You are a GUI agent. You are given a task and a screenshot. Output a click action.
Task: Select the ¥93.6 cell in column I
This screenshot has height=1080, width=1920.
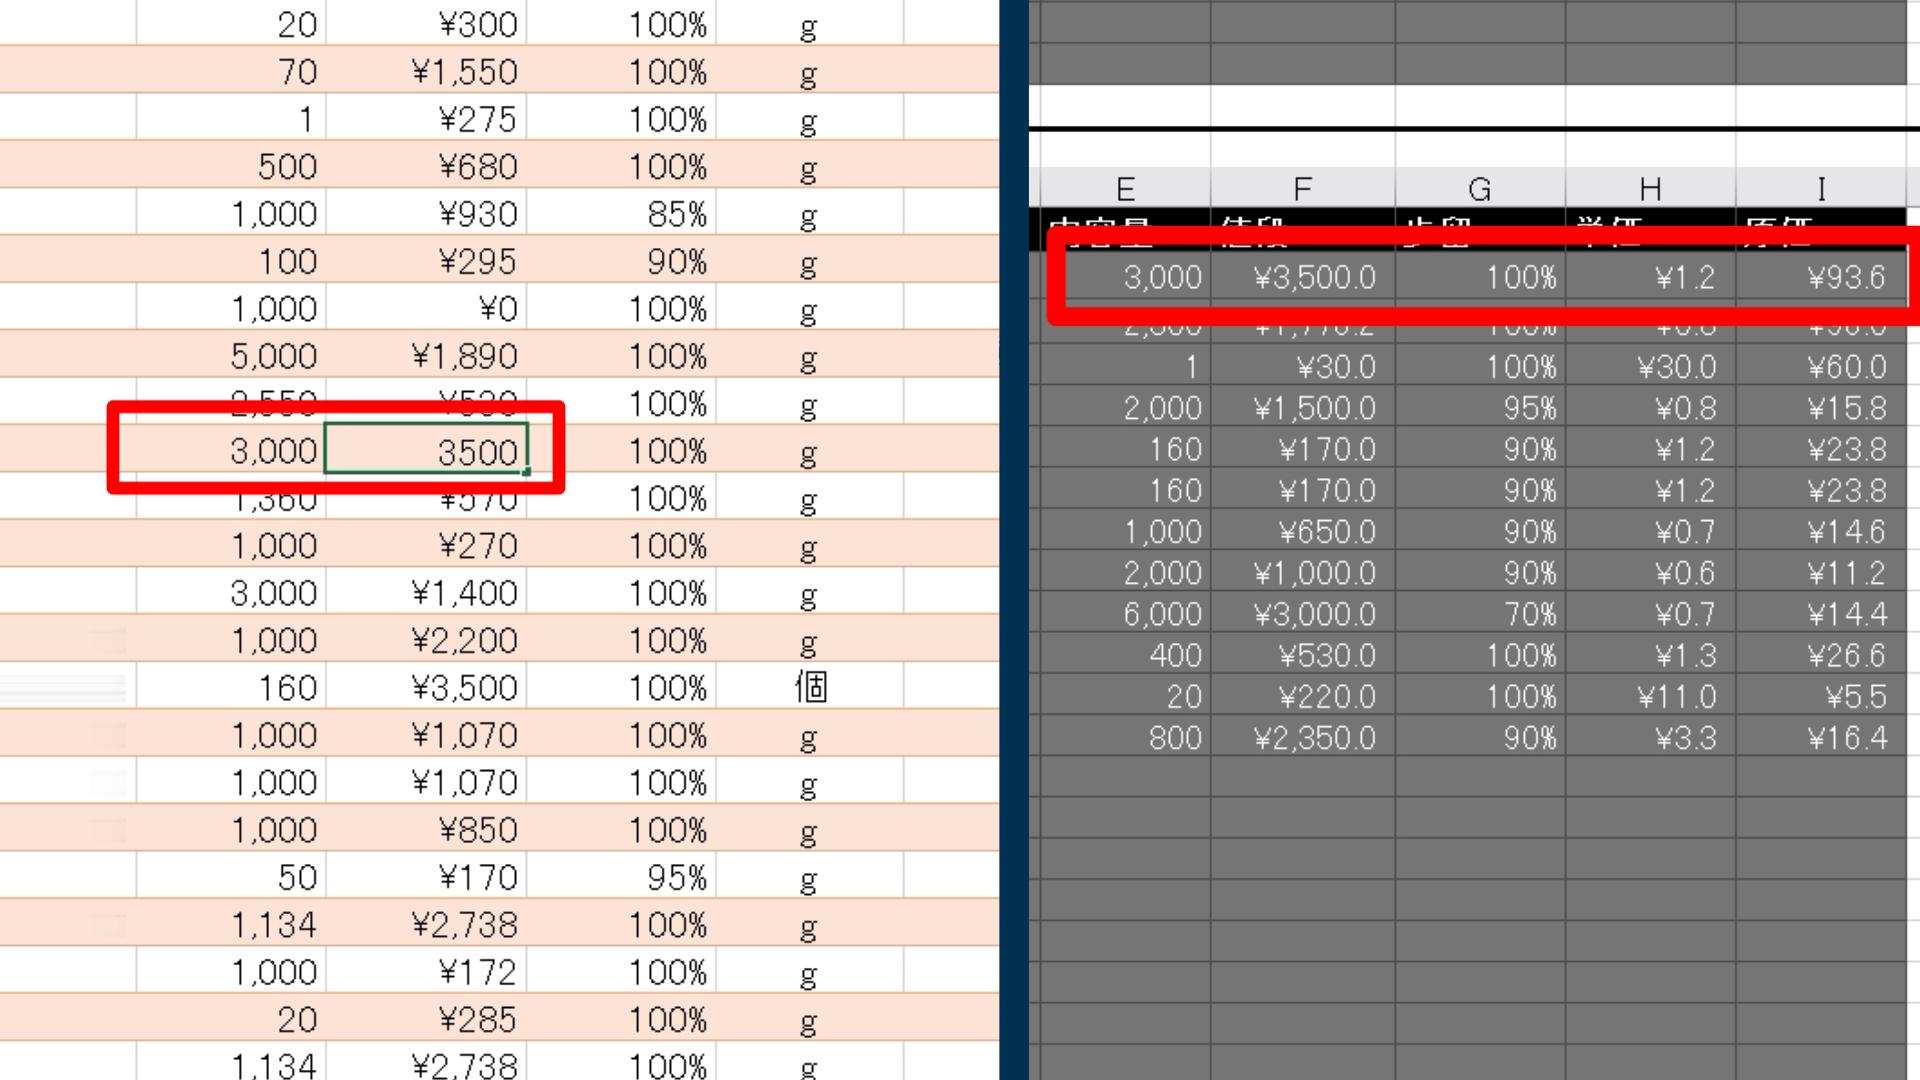[x=1820, y=277]
